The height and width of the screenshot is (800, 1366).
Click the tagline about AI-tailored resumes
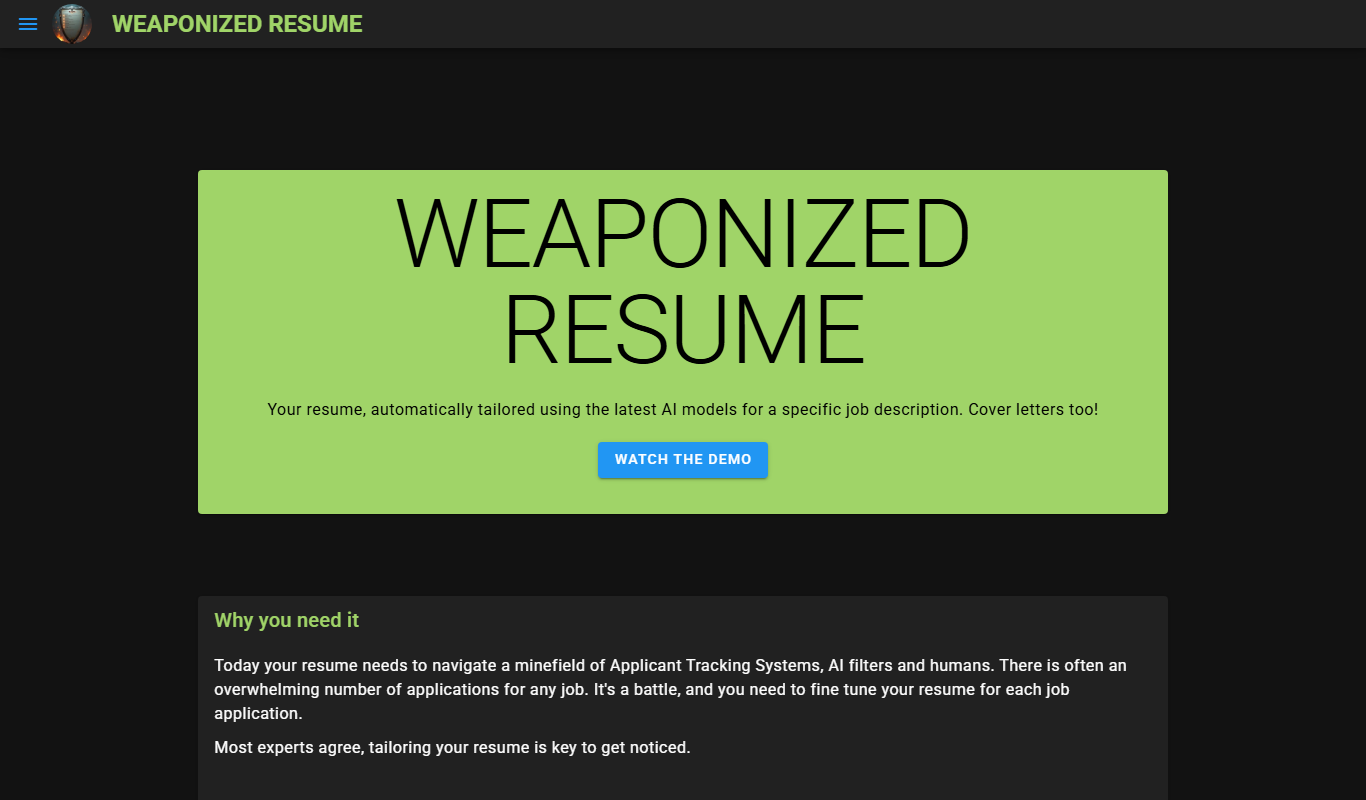tap(683, 410)
